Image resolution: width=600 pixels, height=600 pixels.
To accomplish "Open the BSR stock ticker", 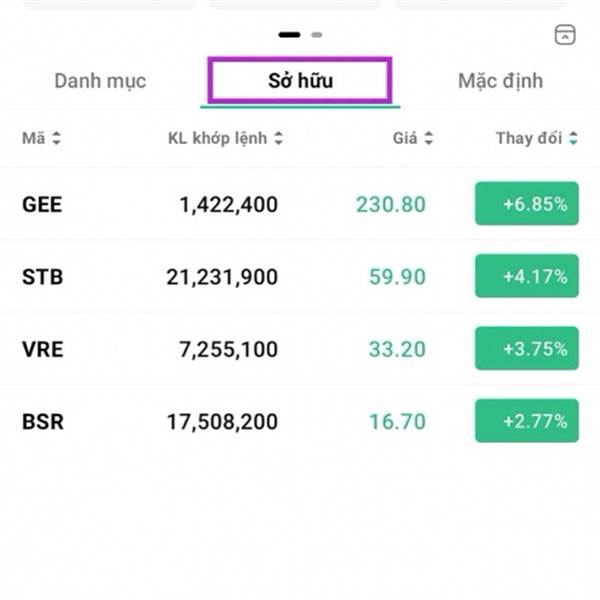I will [x=42, y=422].
